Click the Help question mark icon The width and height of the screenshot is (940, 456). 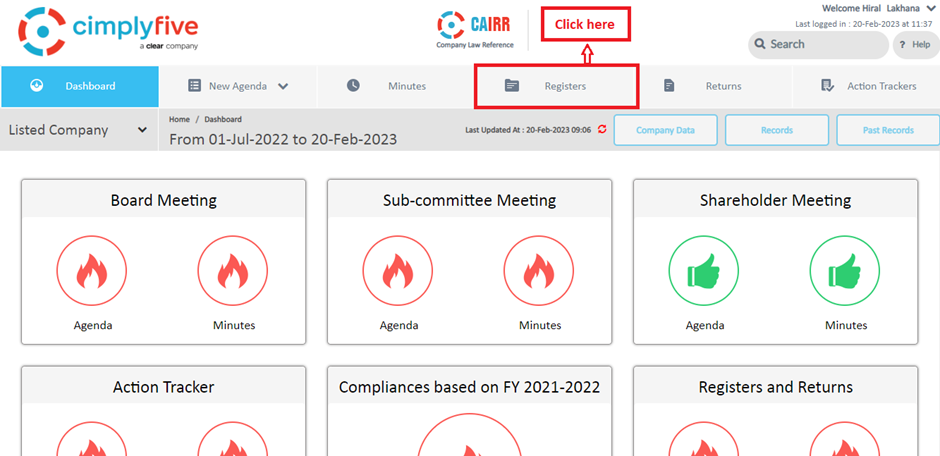point(902,45)
